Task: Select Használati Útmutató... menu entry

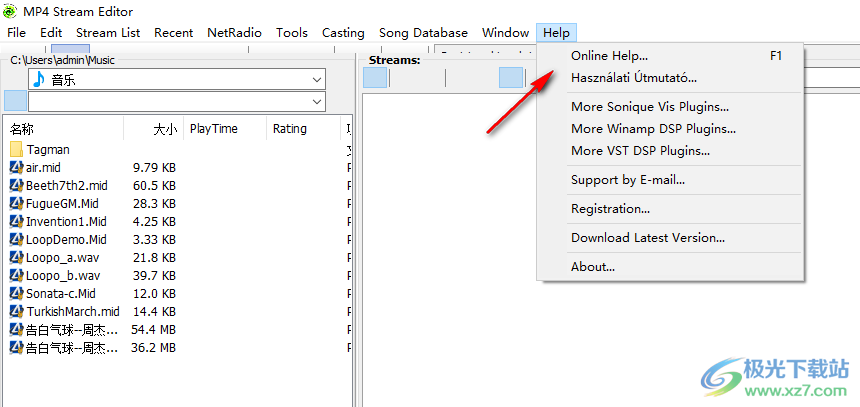Action: [x=670, y=78]
